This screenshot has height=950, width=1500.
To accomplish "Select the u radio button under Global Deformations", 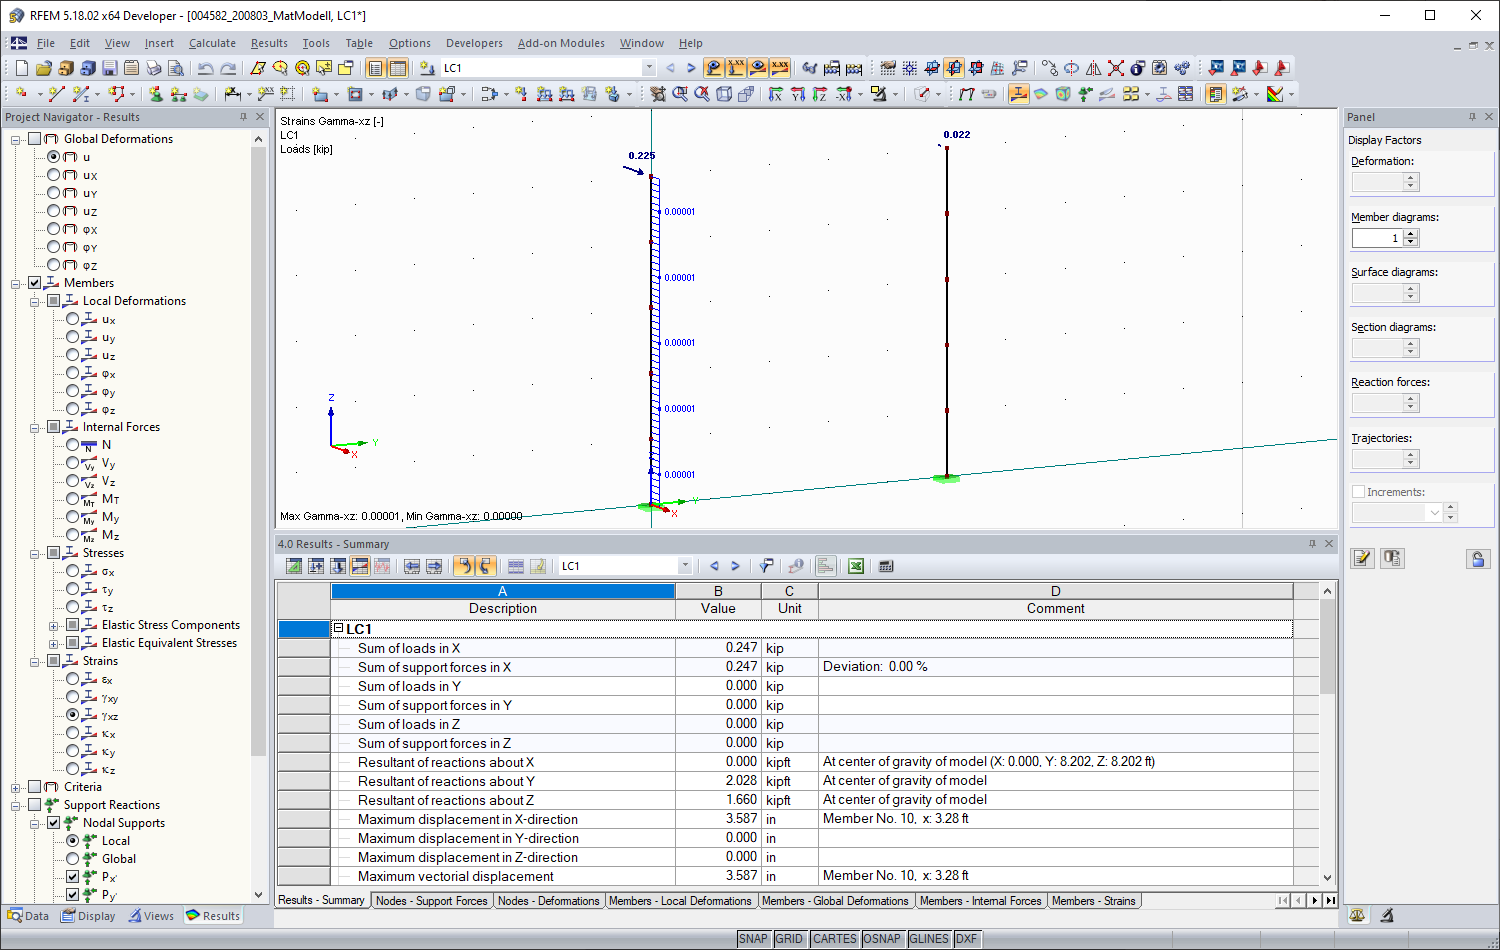I will point(54,157).
